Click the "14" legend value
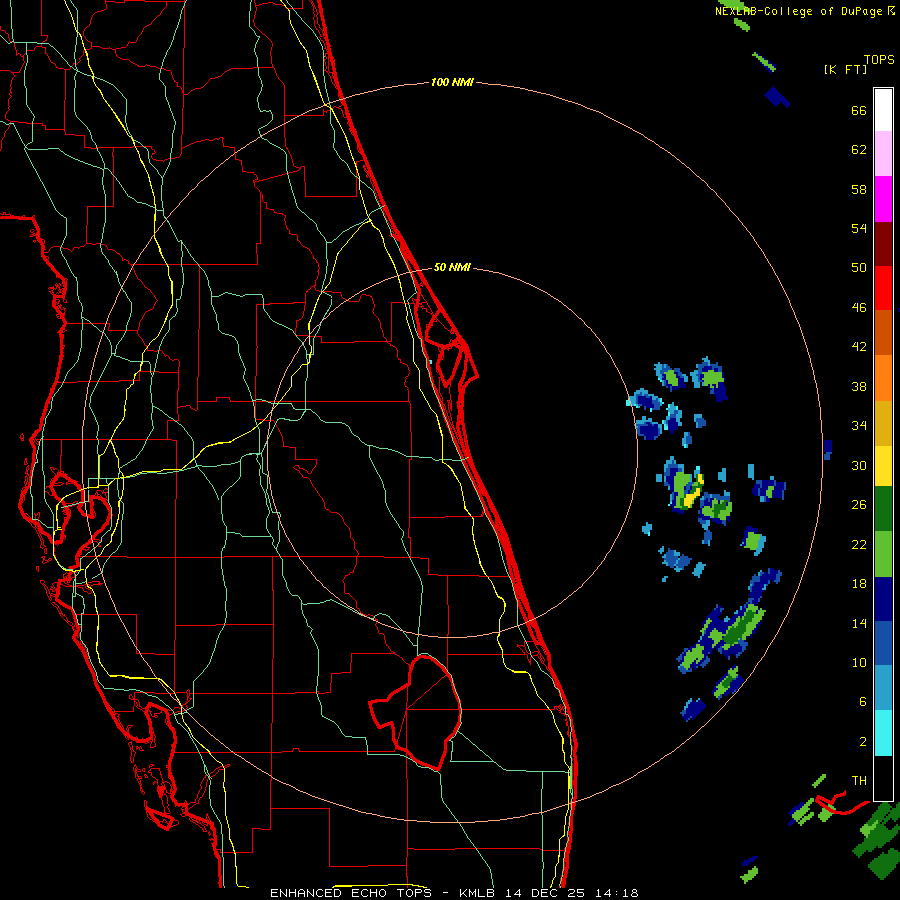The width and height of the screenshot is (900, 900). tap(859, 623)
